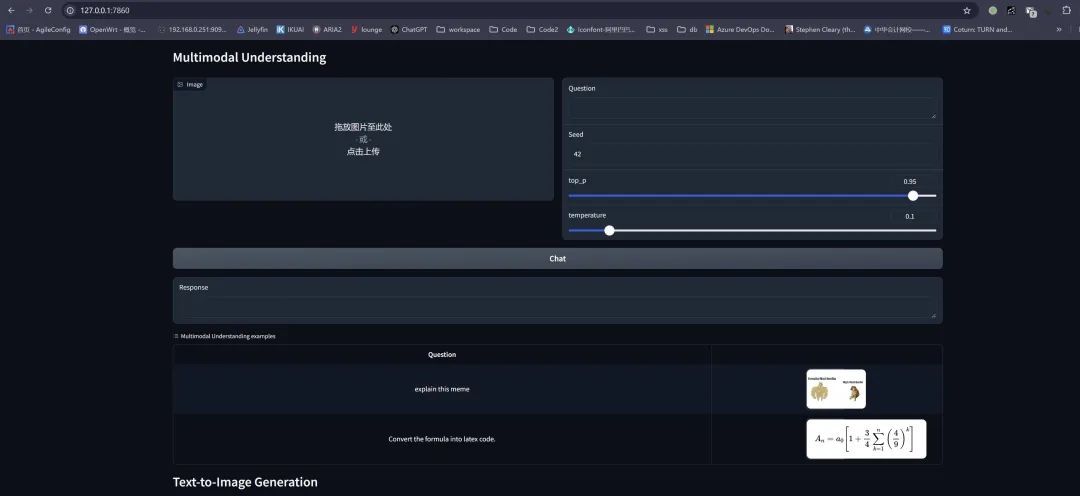
Task: Go back using the browser back arrow
Action: (11, 10)
